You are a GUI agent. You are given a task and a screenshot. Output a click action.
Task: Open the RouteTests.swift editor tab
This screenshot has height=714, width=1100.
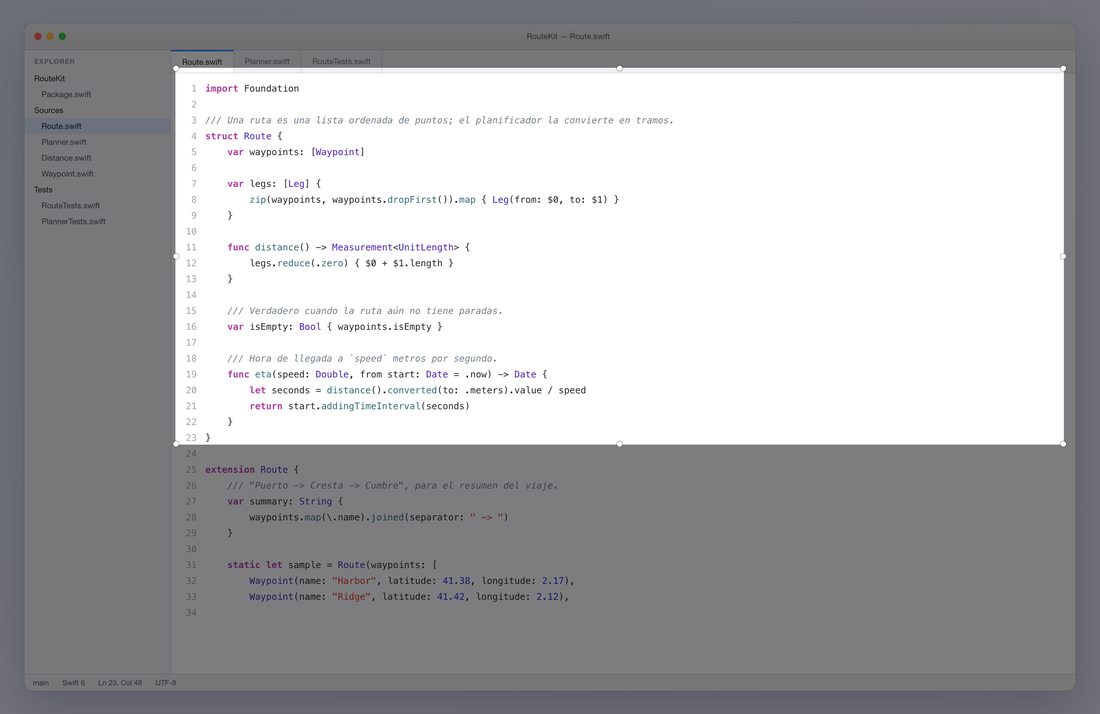pos(341,61)
